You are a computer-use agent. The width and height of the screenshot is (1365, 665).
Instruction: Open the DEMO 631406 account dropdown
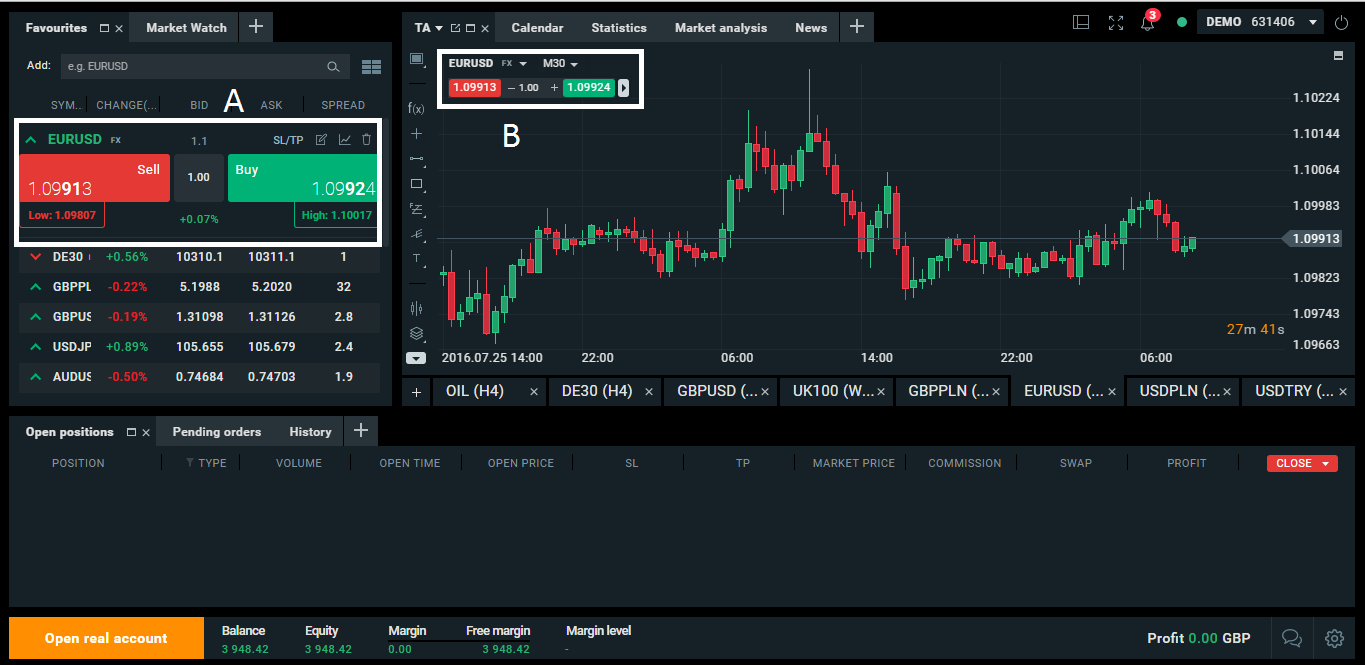tap(1263, 22)
